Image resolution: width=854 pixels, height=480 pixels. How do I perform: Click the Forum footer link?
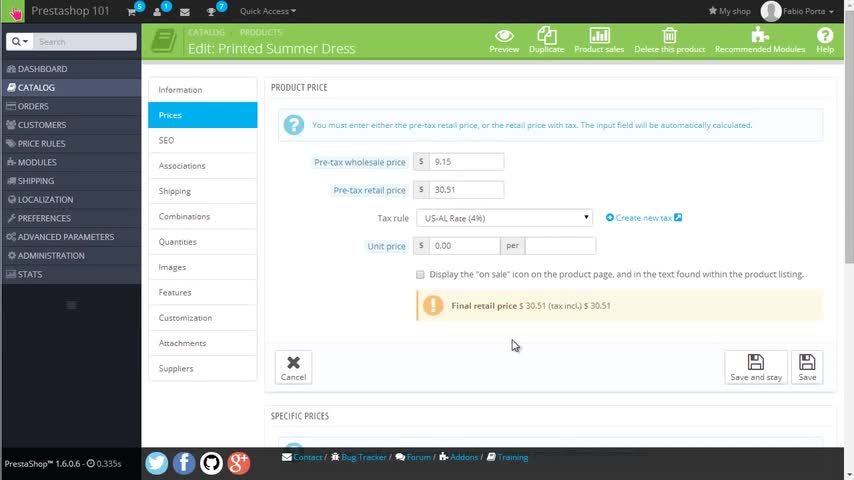pyautogui.click(x=413, y=457)
